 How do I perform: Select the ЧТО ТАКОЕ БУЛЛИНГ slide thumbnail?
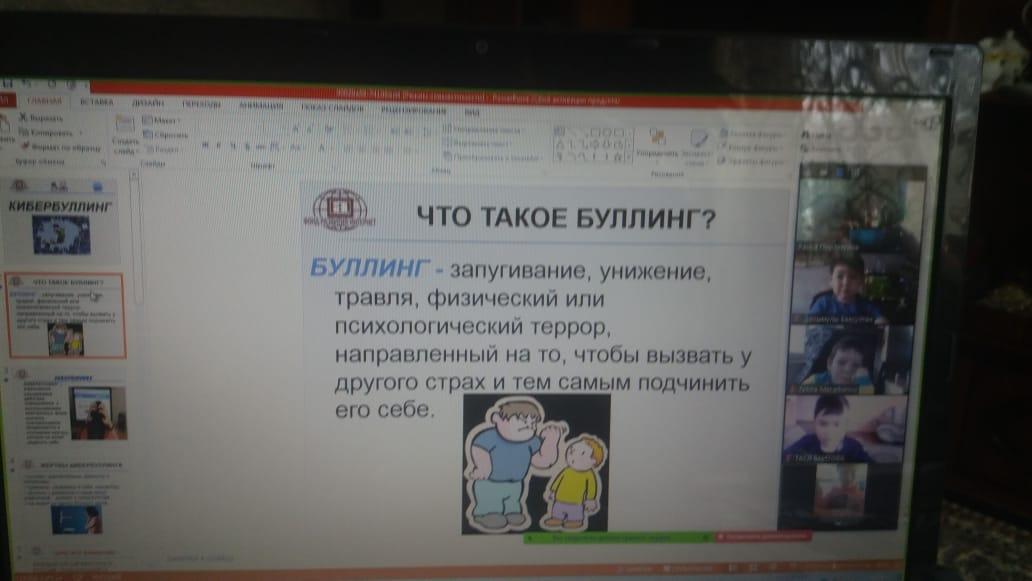66,316
